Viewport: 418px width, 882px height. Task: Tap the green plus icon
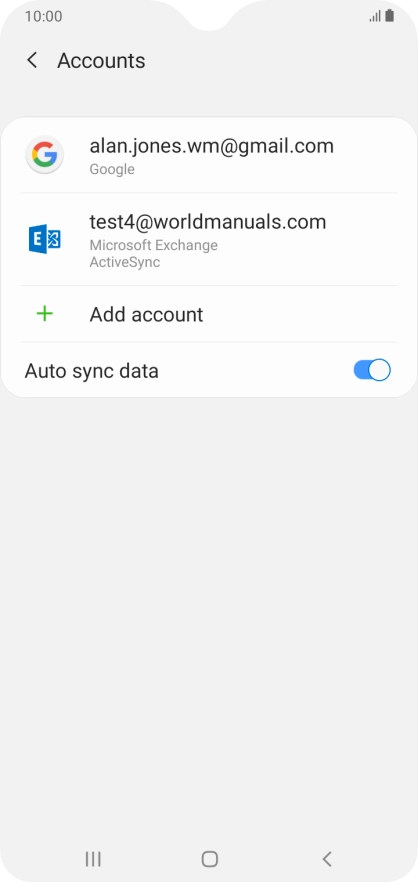point(44,314)
